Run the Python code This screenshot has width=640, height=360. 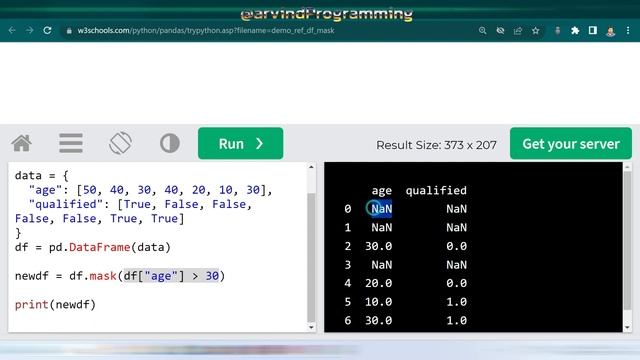coord(240,143)
